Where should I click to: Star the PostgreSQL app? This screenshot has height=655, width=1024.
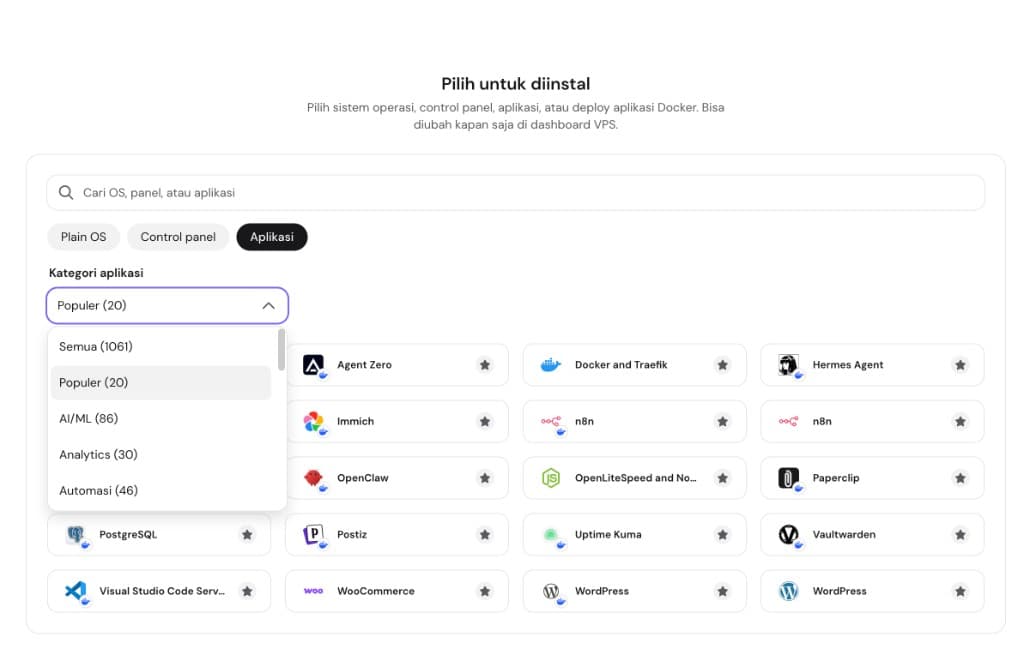coord(247,535)
